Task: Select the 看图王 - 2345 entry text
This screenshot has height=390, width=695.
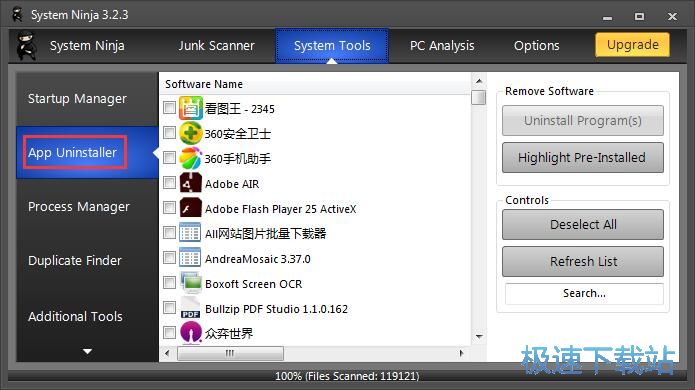Action: coord(240,109)
